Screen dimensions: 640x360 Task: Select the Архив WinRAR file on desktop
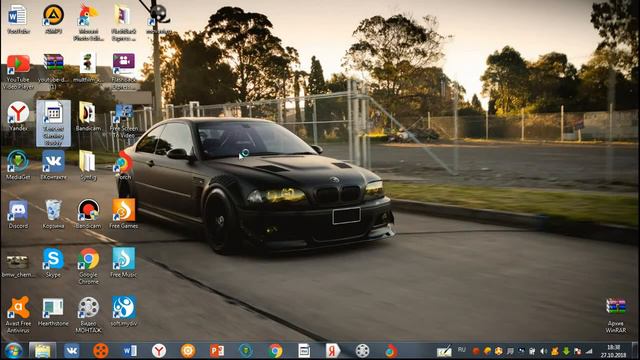point(616,316)
